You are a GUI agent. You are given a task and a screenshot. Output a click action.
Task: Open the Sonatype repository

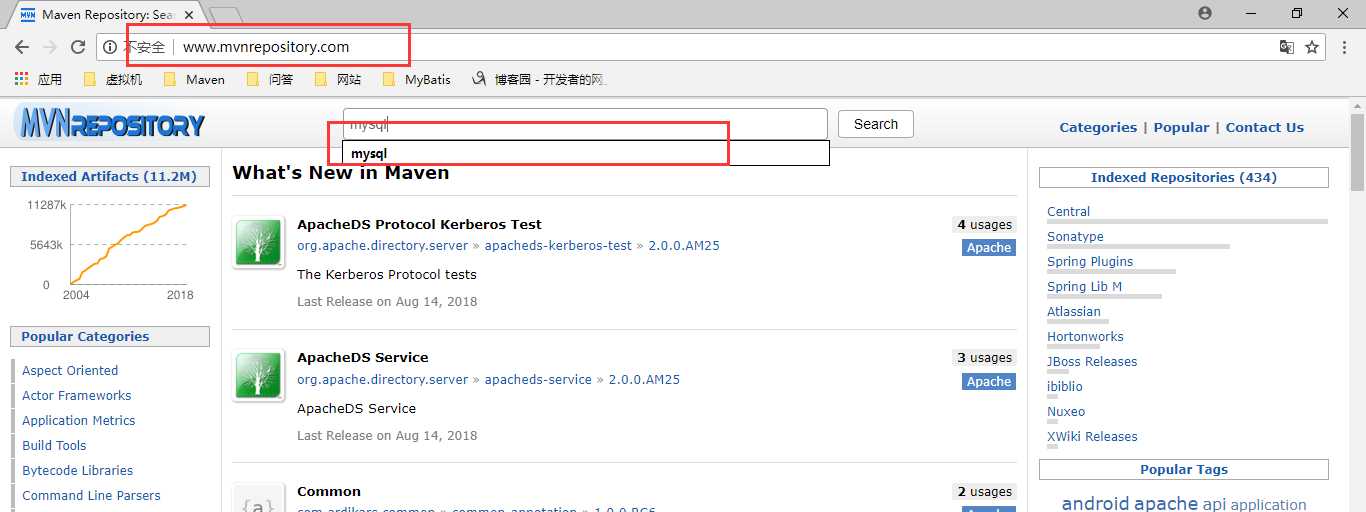(1075, 236)
